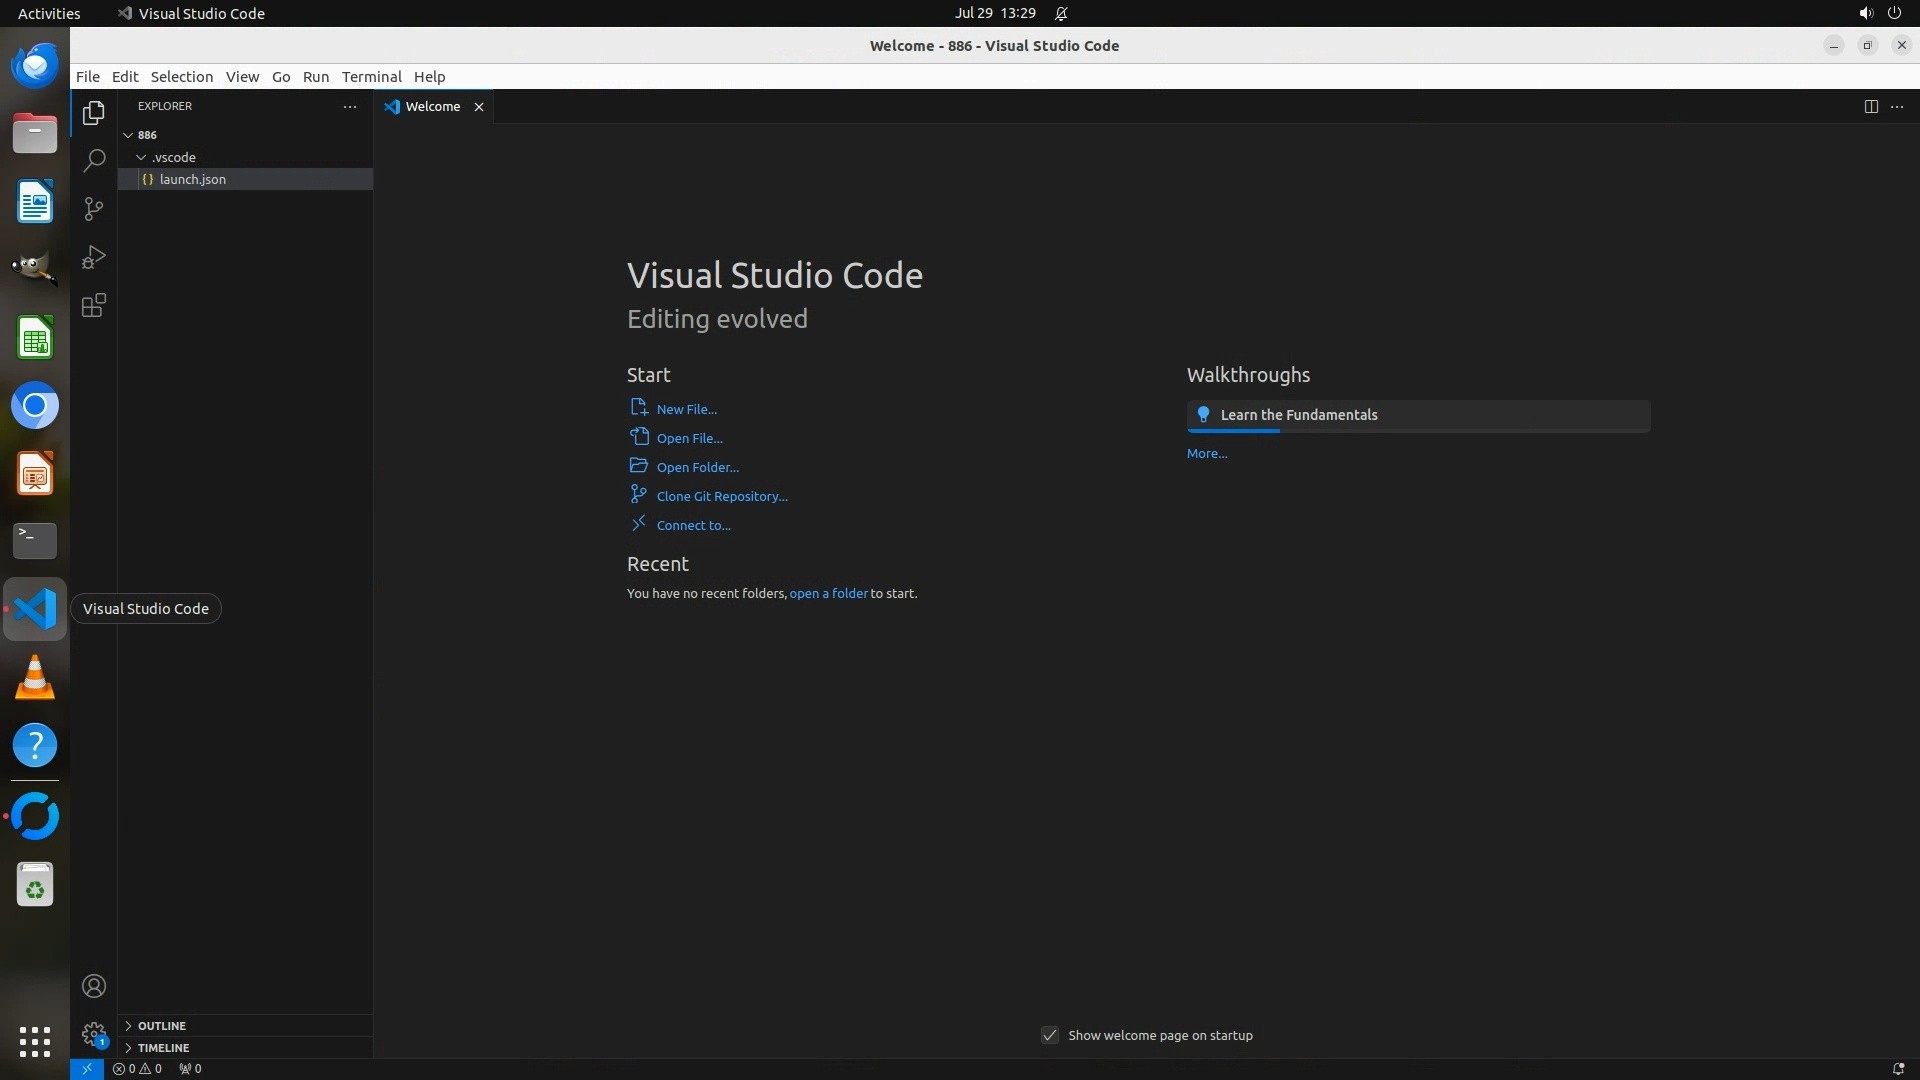Screen dimensions: 1920x1080
Task: Open the Terminal menu
Action: click(371, 76)
